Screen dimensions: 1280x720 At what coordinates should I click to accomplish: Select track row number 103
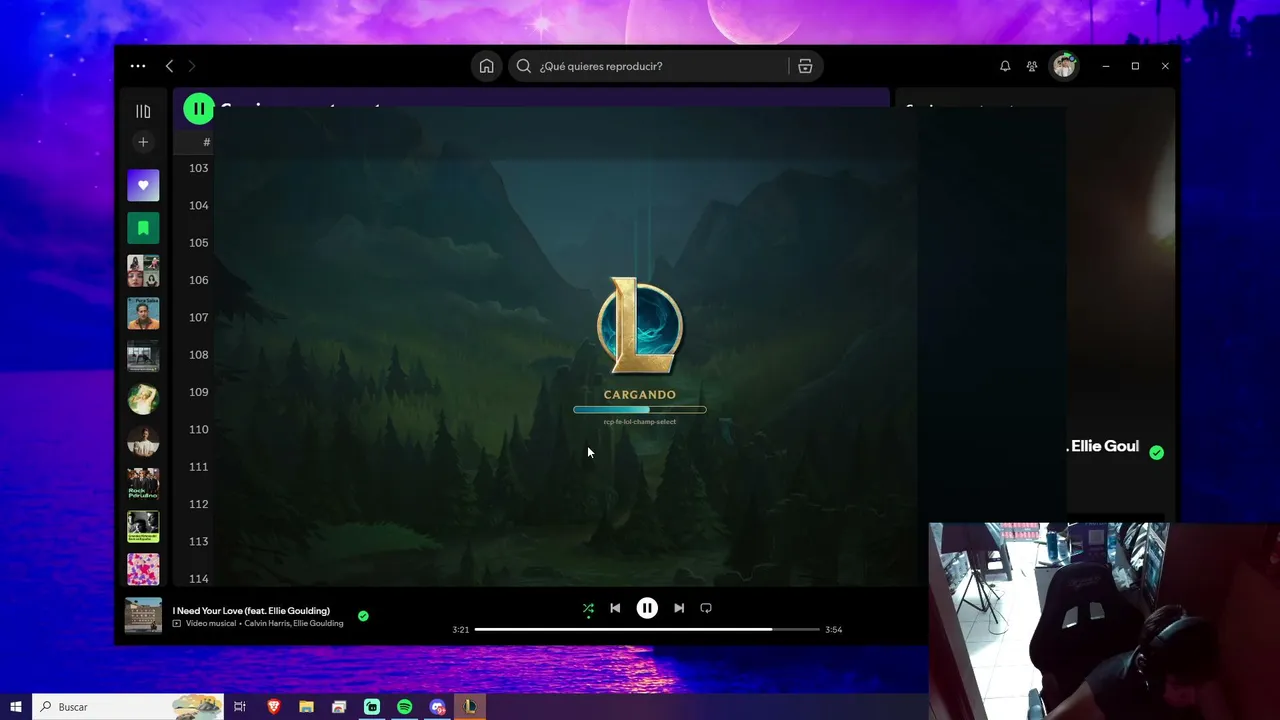198,168
